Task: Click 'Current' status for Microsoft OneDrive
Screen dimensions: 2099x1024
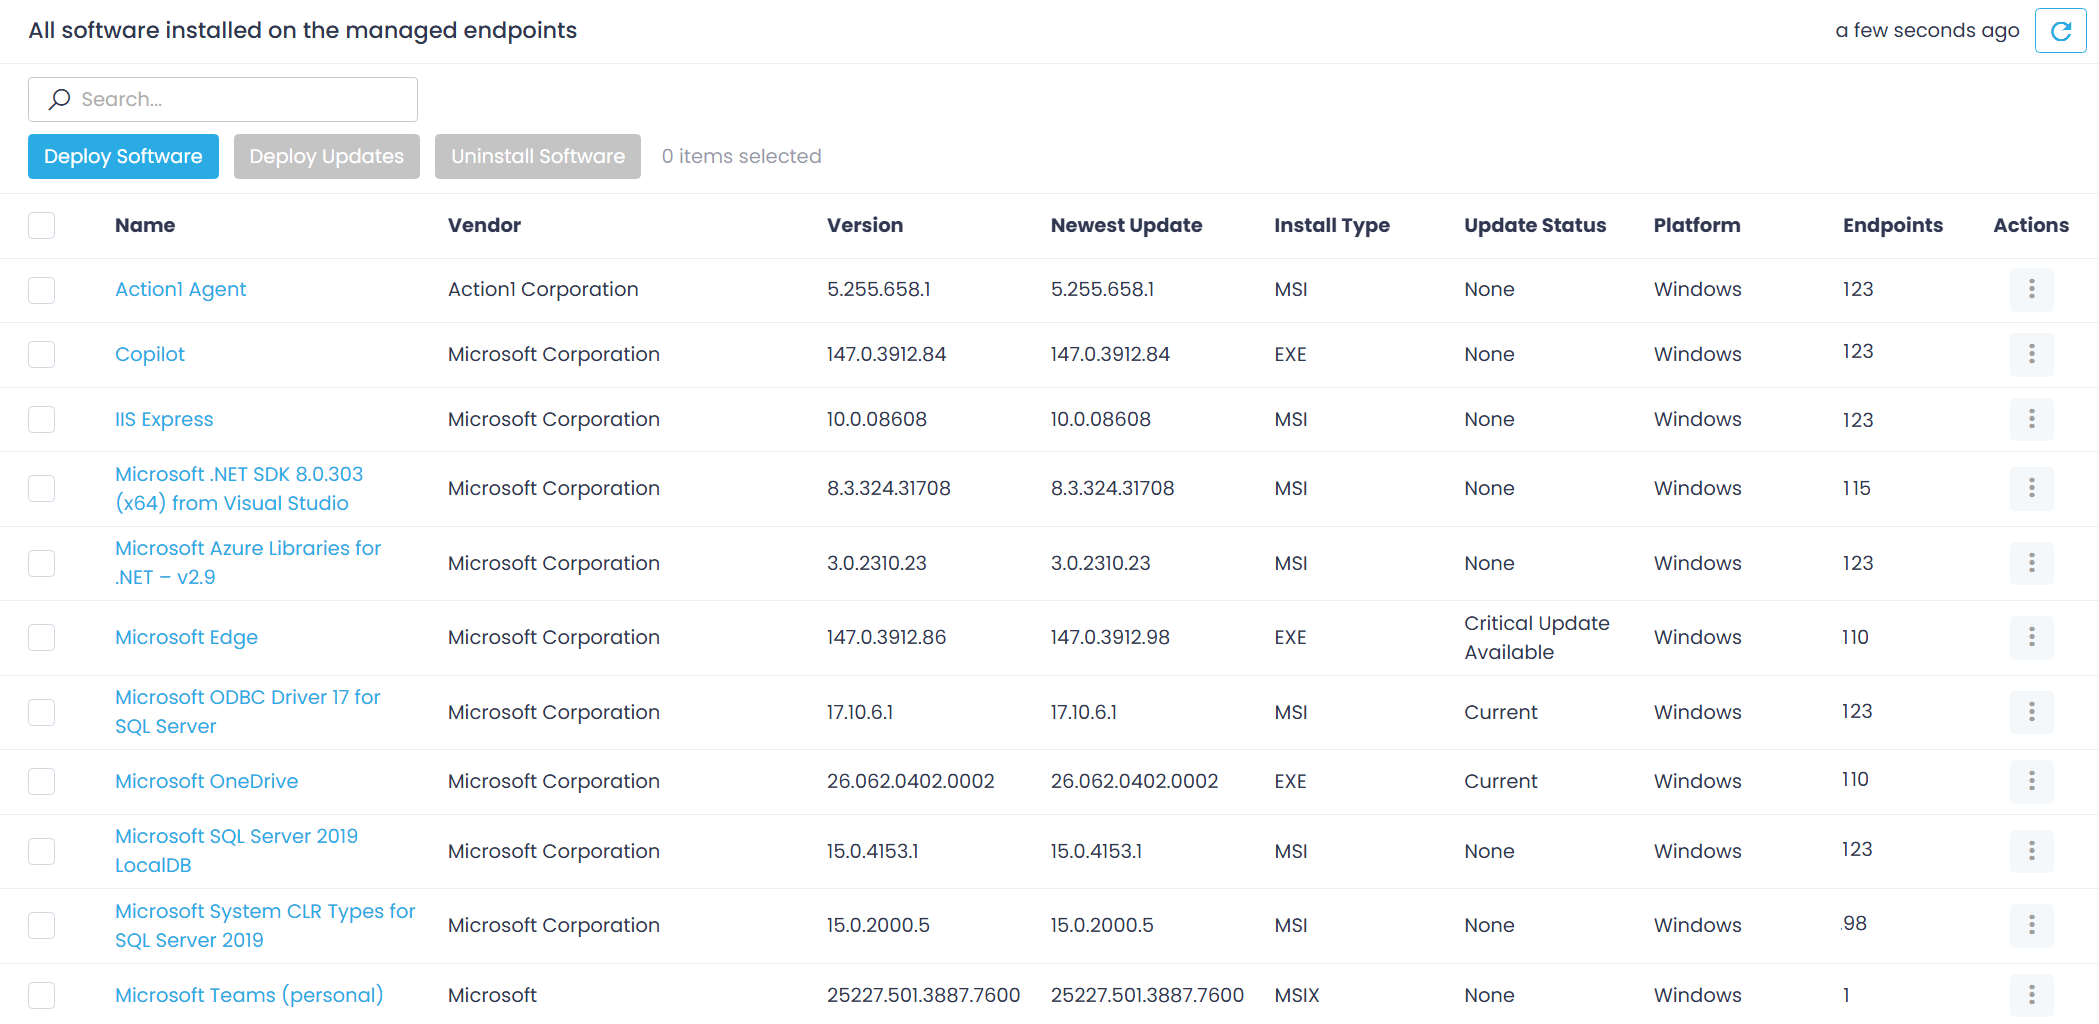Action: [x=1501, y=781]
